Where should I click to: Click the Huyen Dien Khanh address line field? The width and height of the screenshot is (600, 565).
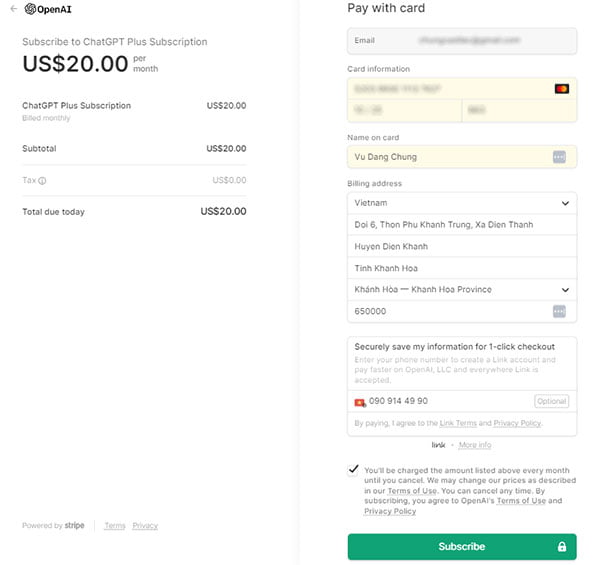pyautogui.click(x=462, y=246)
